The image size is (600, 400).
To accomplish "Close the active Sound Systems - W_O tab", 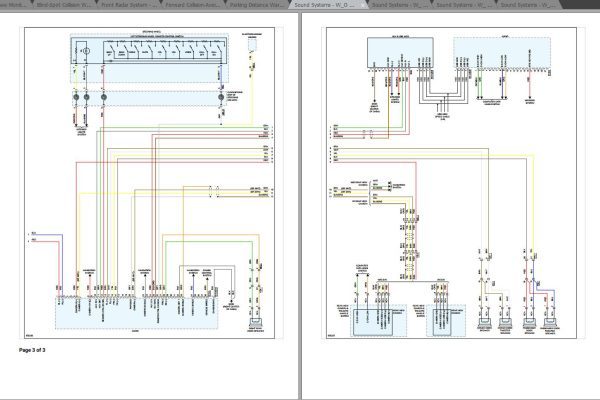I will coord(363,5).
